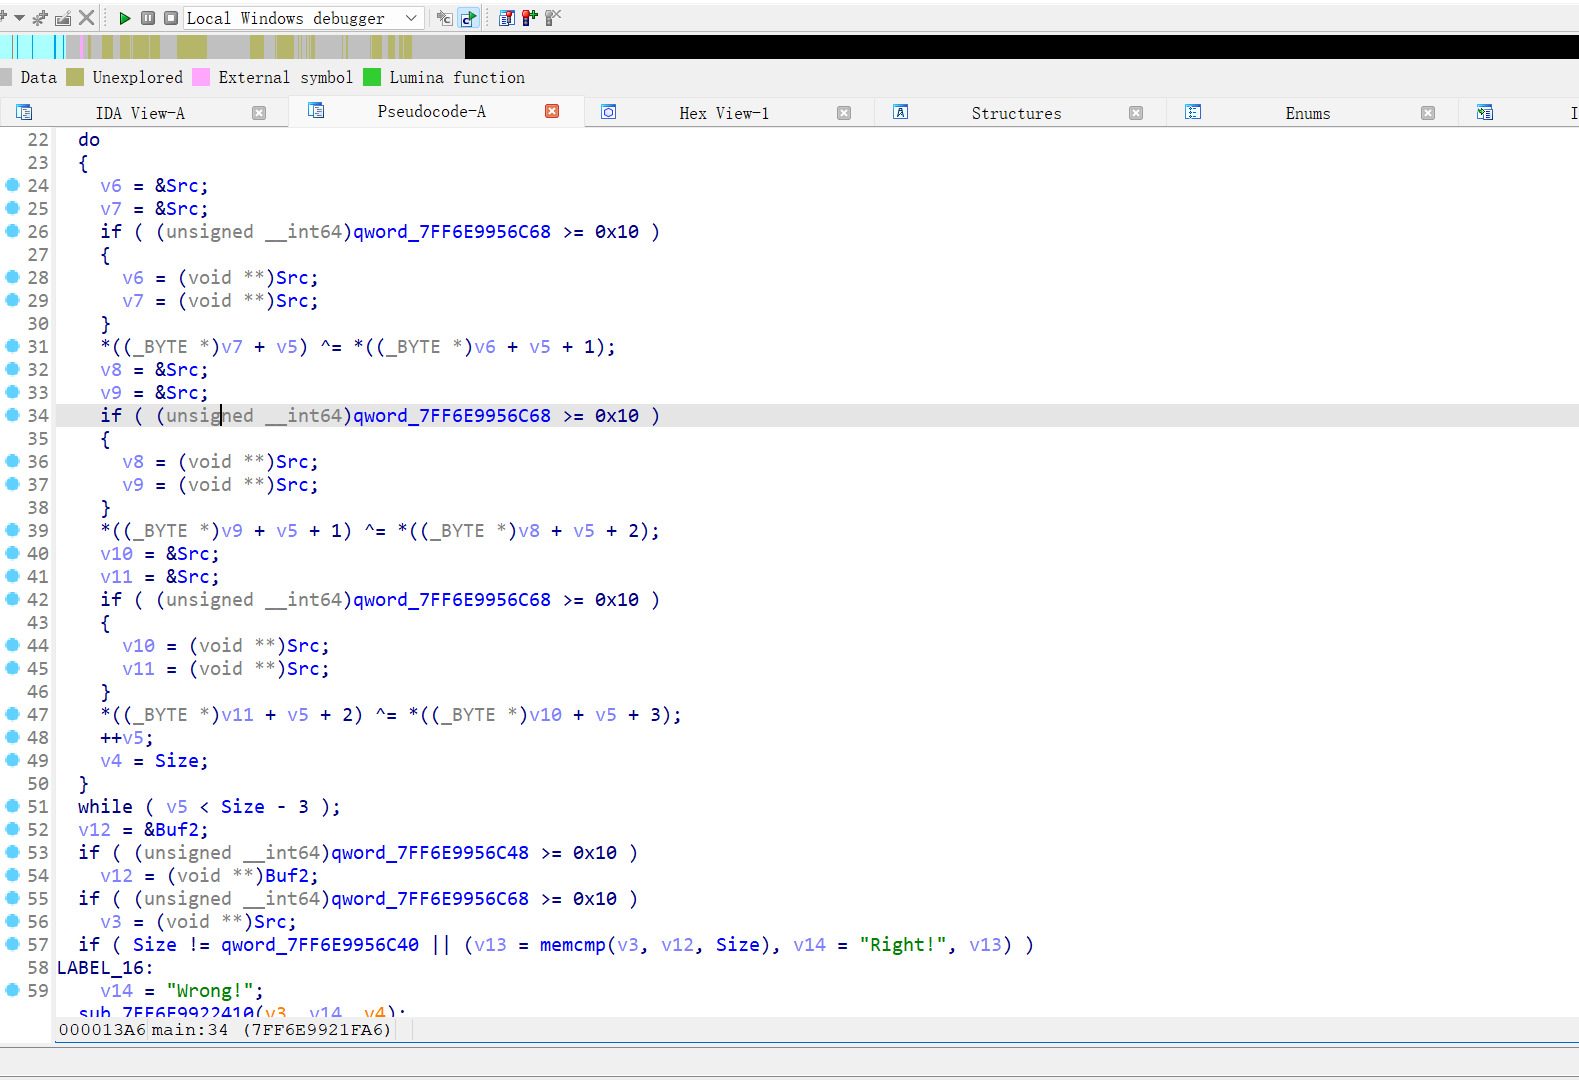This screenshot has width=1579, height=1083.
Task: Toggle breakpoint dot on line 51
Action: point(12,806)
